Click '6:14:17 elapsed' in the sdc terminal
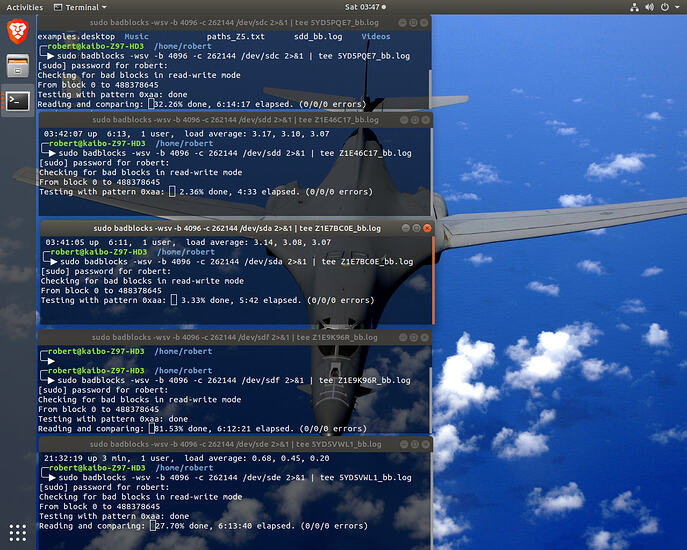 [253, 104]
